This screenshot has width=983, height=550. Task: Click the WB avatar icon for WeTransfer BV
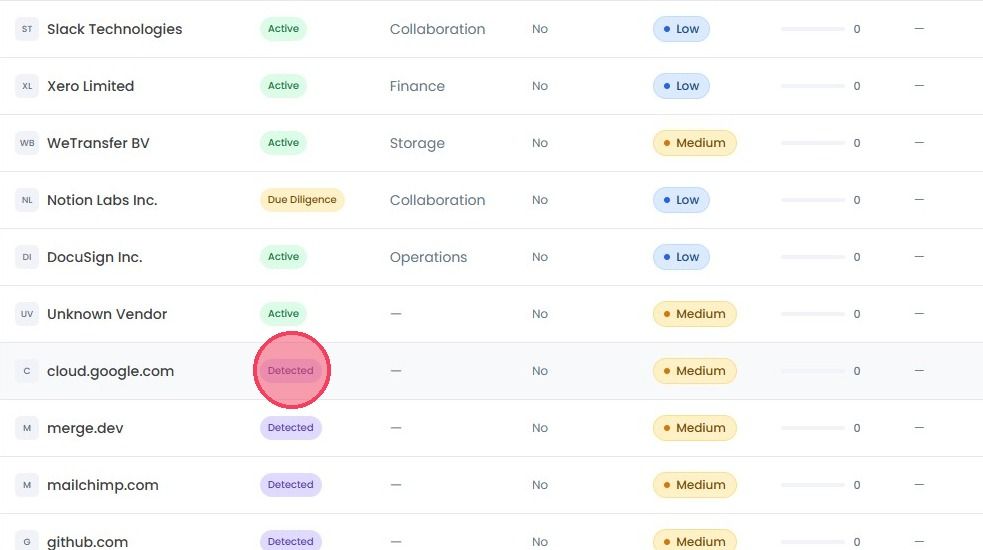click(x=27, y=143)
